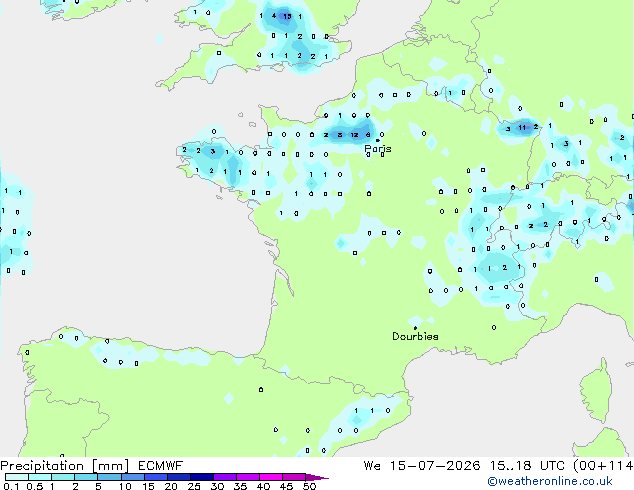Click the ECMWF model label
Image resolution: width=634 pixels, height=490 pixels.
coord(161,466)
